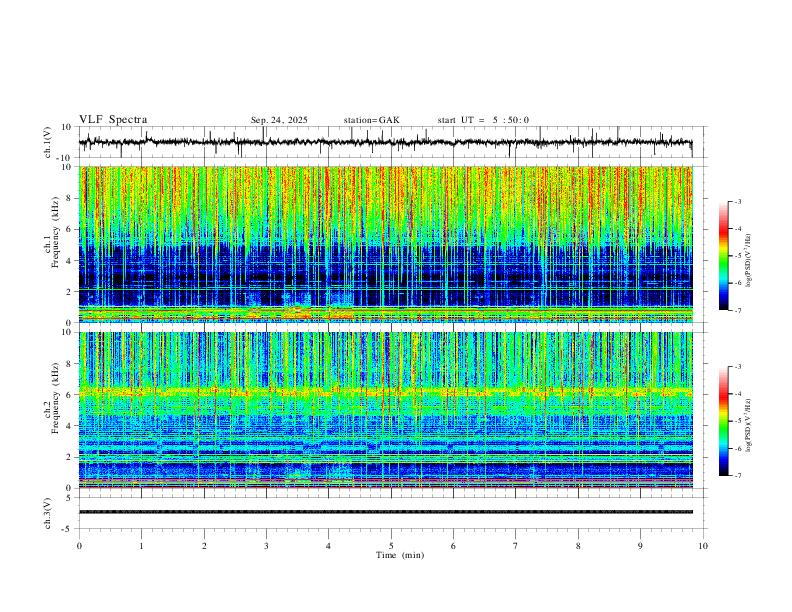This screenshot has height=612, width=792.
Task: Click the "-5" tick on ch.1 colorbar
Action: pos(738,256)
